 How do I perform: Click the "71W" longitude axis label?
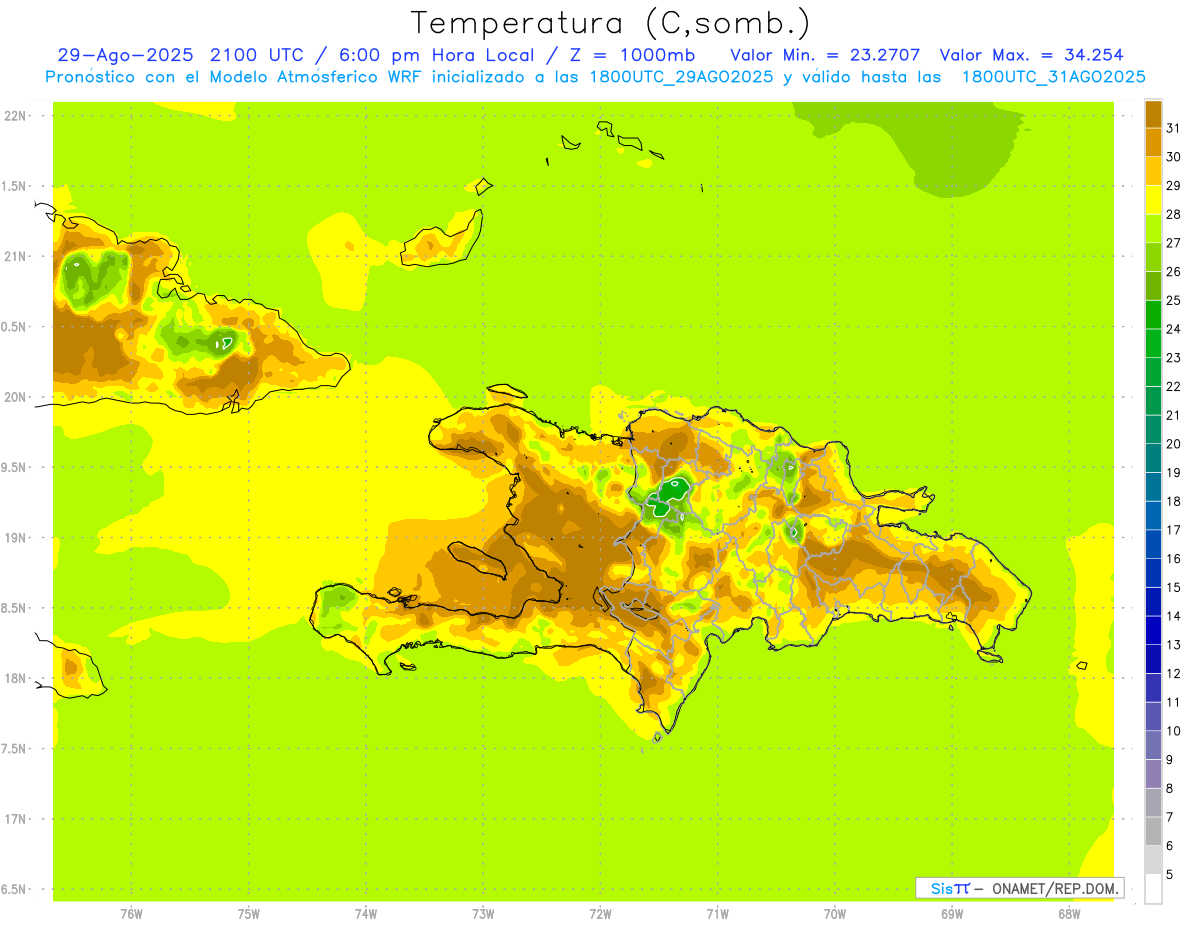[717, 914]
